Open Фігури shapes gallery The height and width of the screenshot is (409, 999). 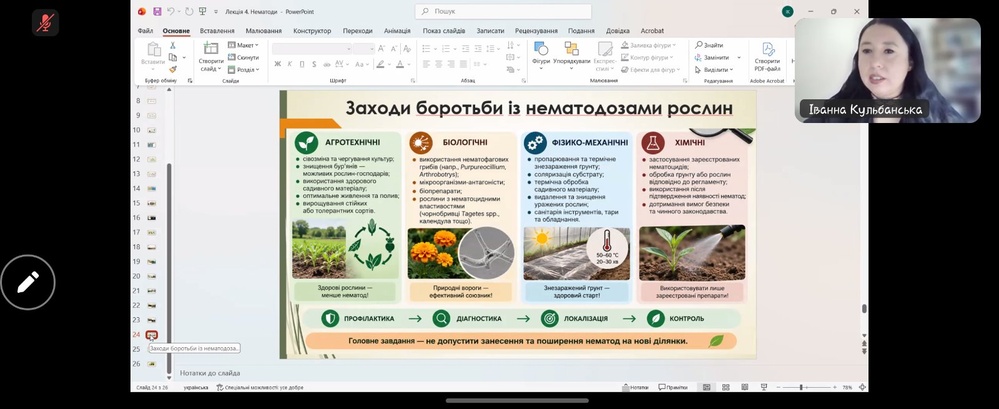[541, 54]
